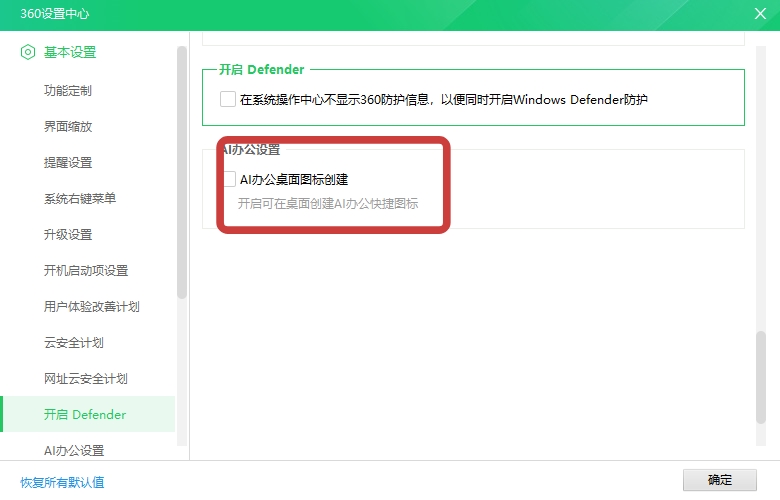Viewport: 780px width, 500px height.
Task: Click the sidebar vertical scrollbar thumb
Action: (x=182, y=172)
